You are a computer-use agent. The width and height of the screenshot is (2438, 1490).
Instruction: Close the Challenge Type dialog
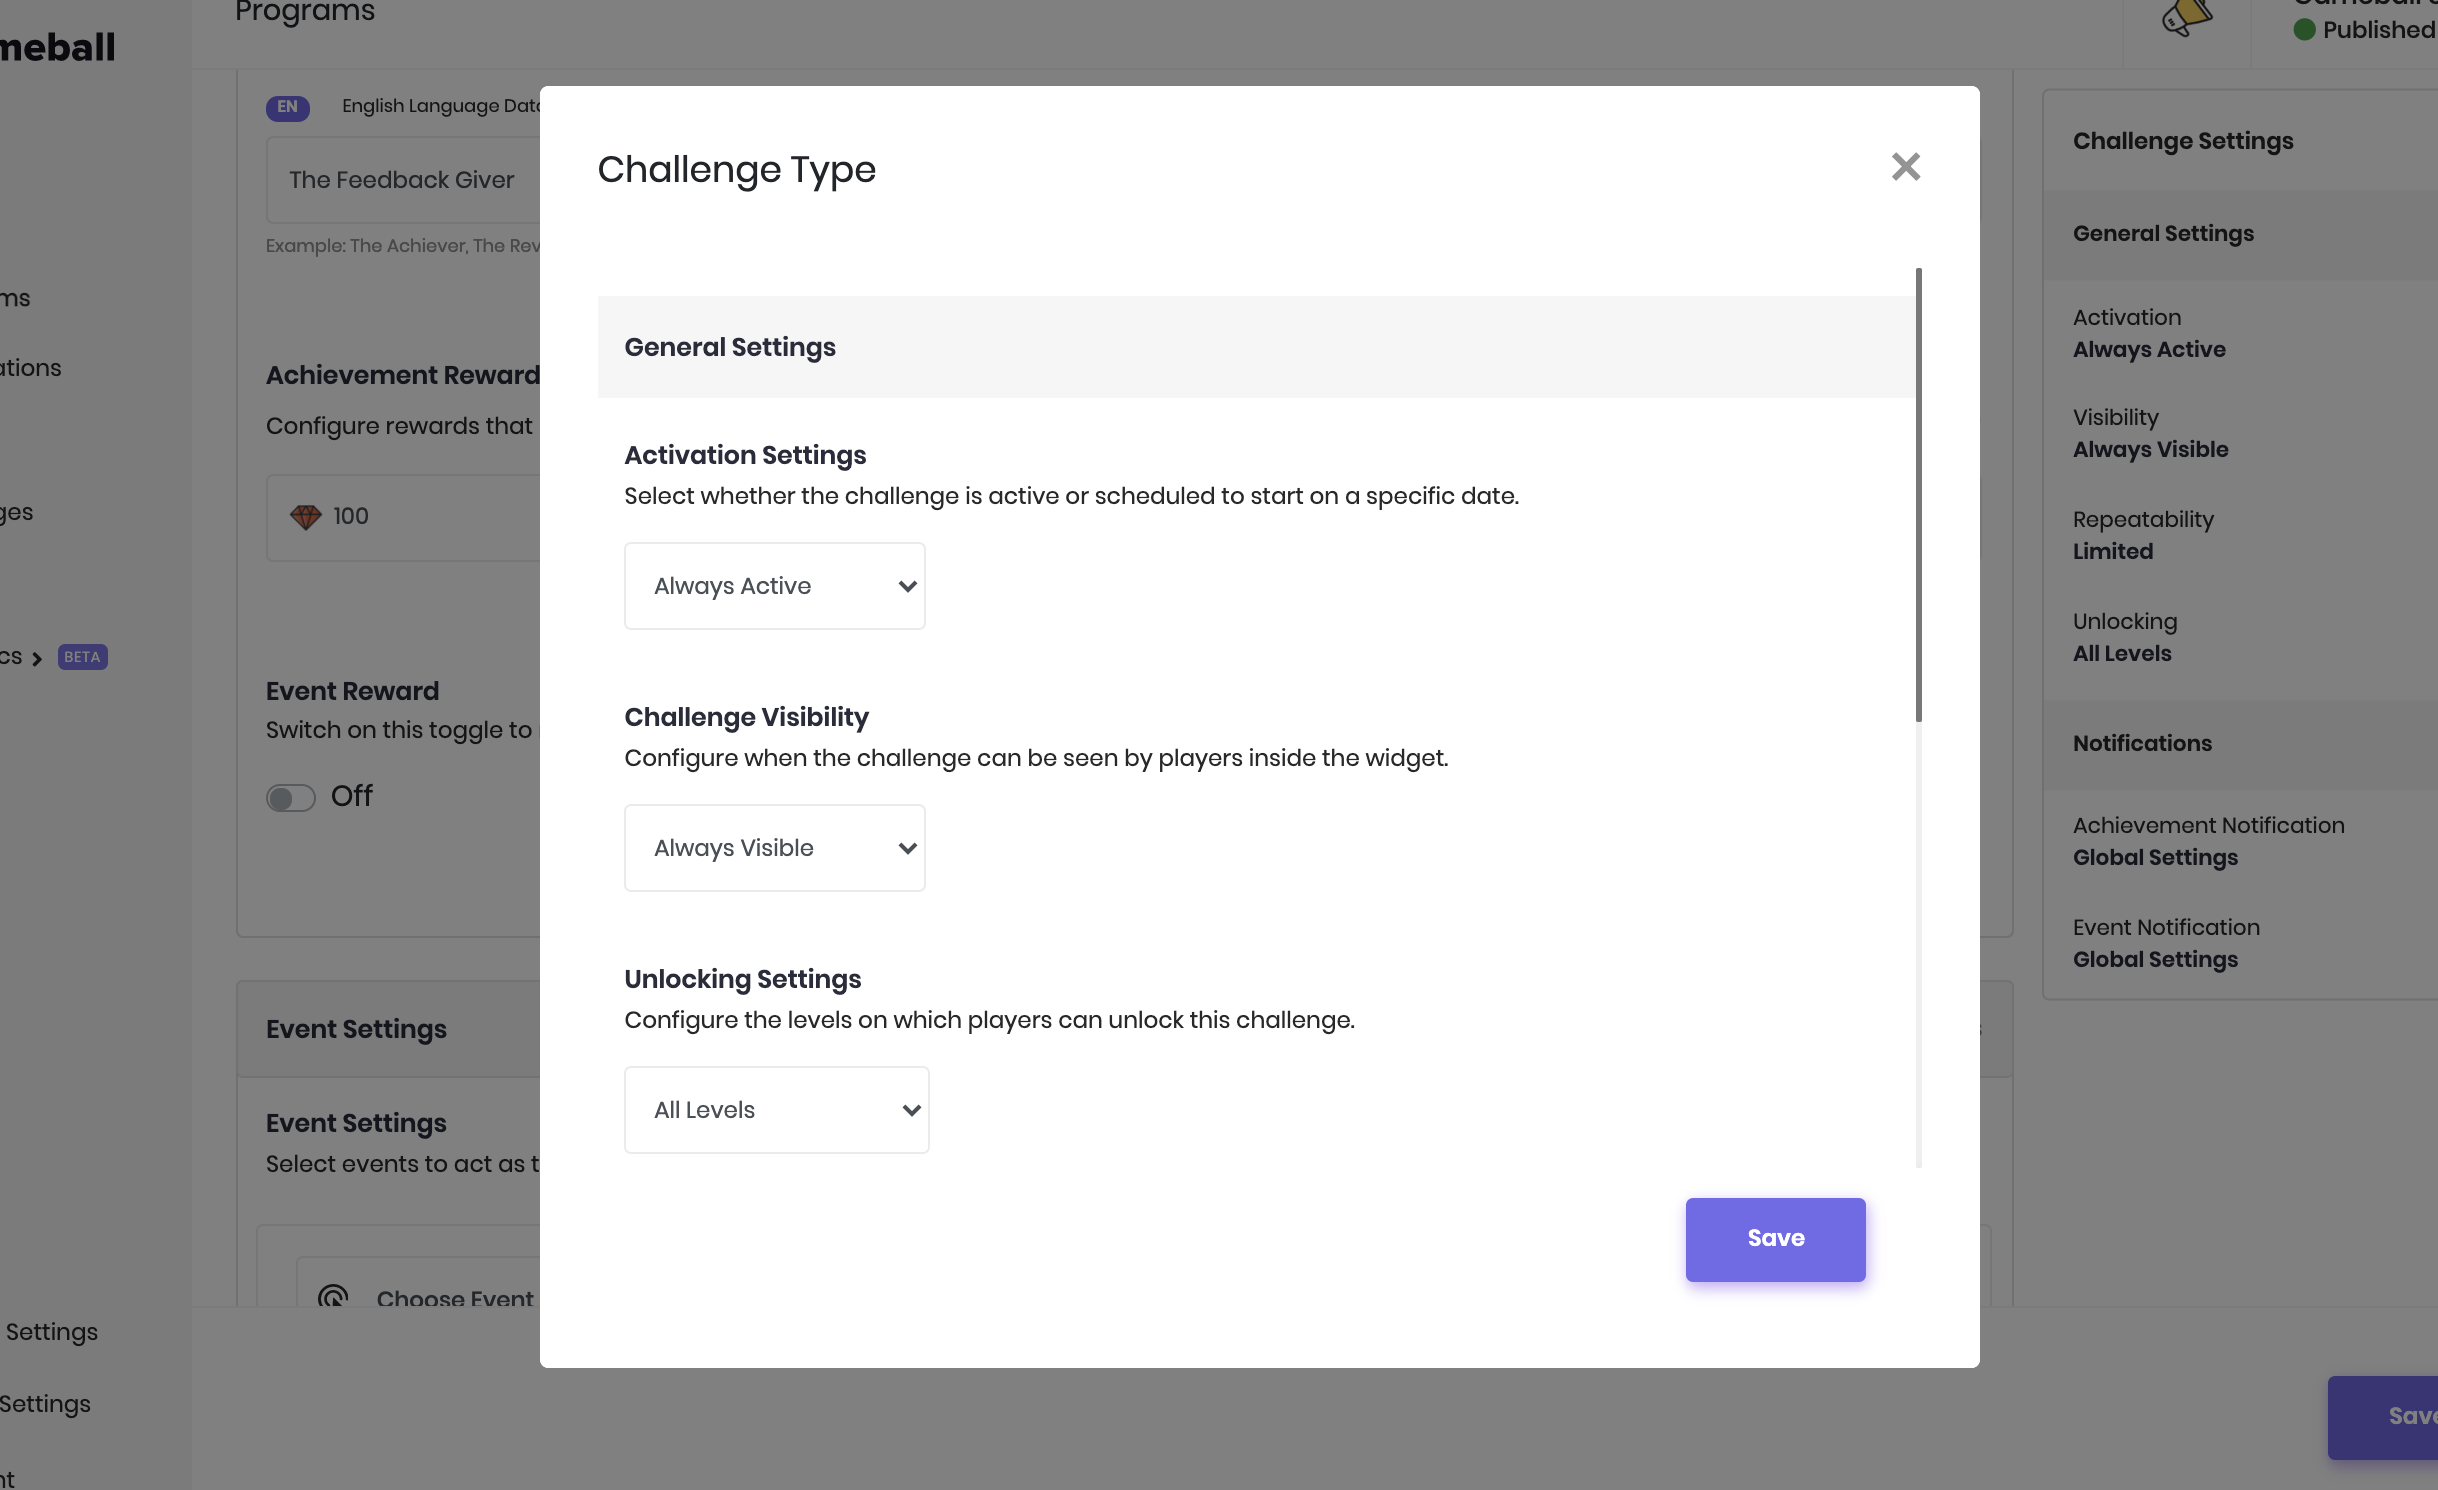[1905, 167]
